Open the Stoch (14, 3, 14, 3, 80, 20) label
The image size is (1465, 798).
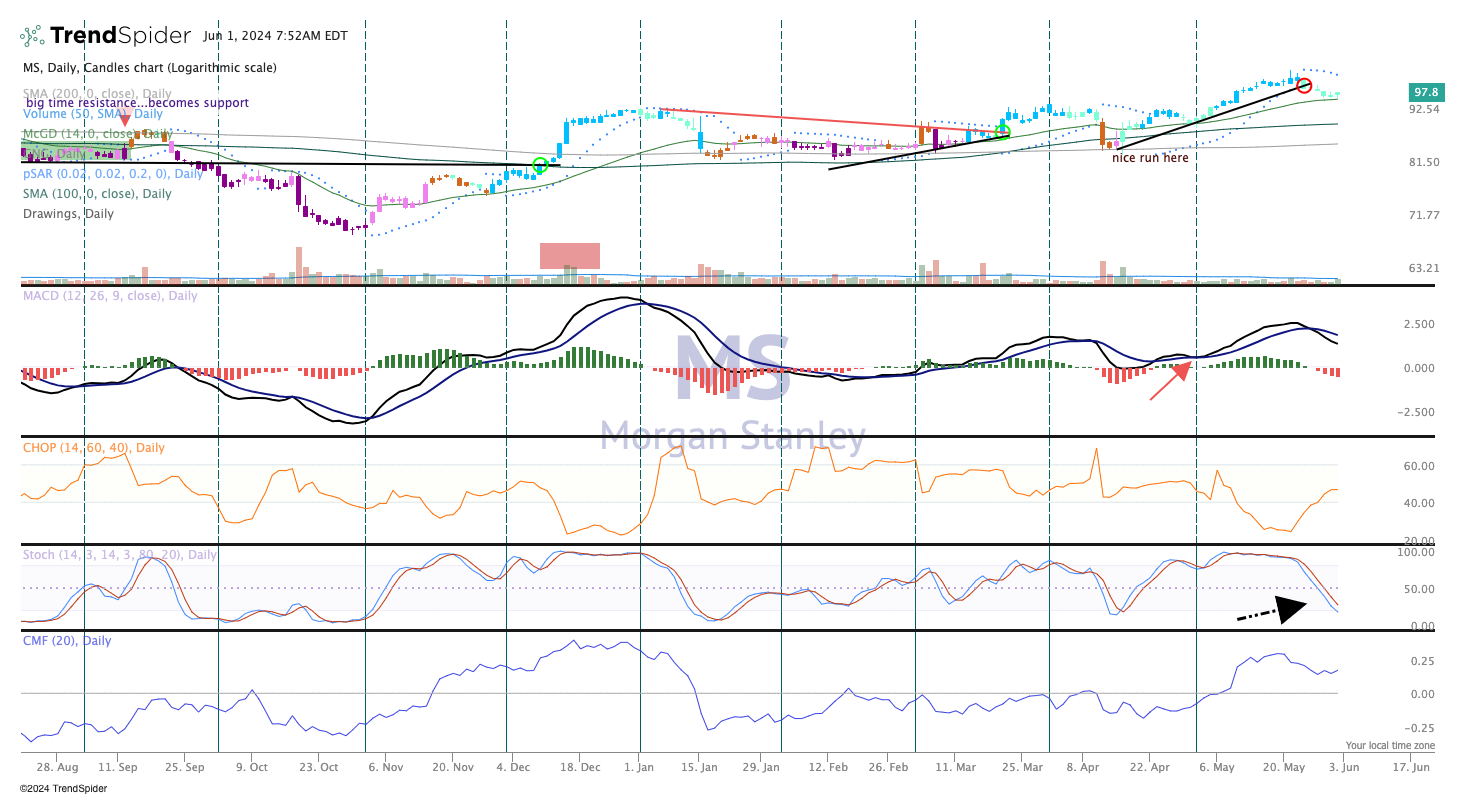(x=119, y=555)
